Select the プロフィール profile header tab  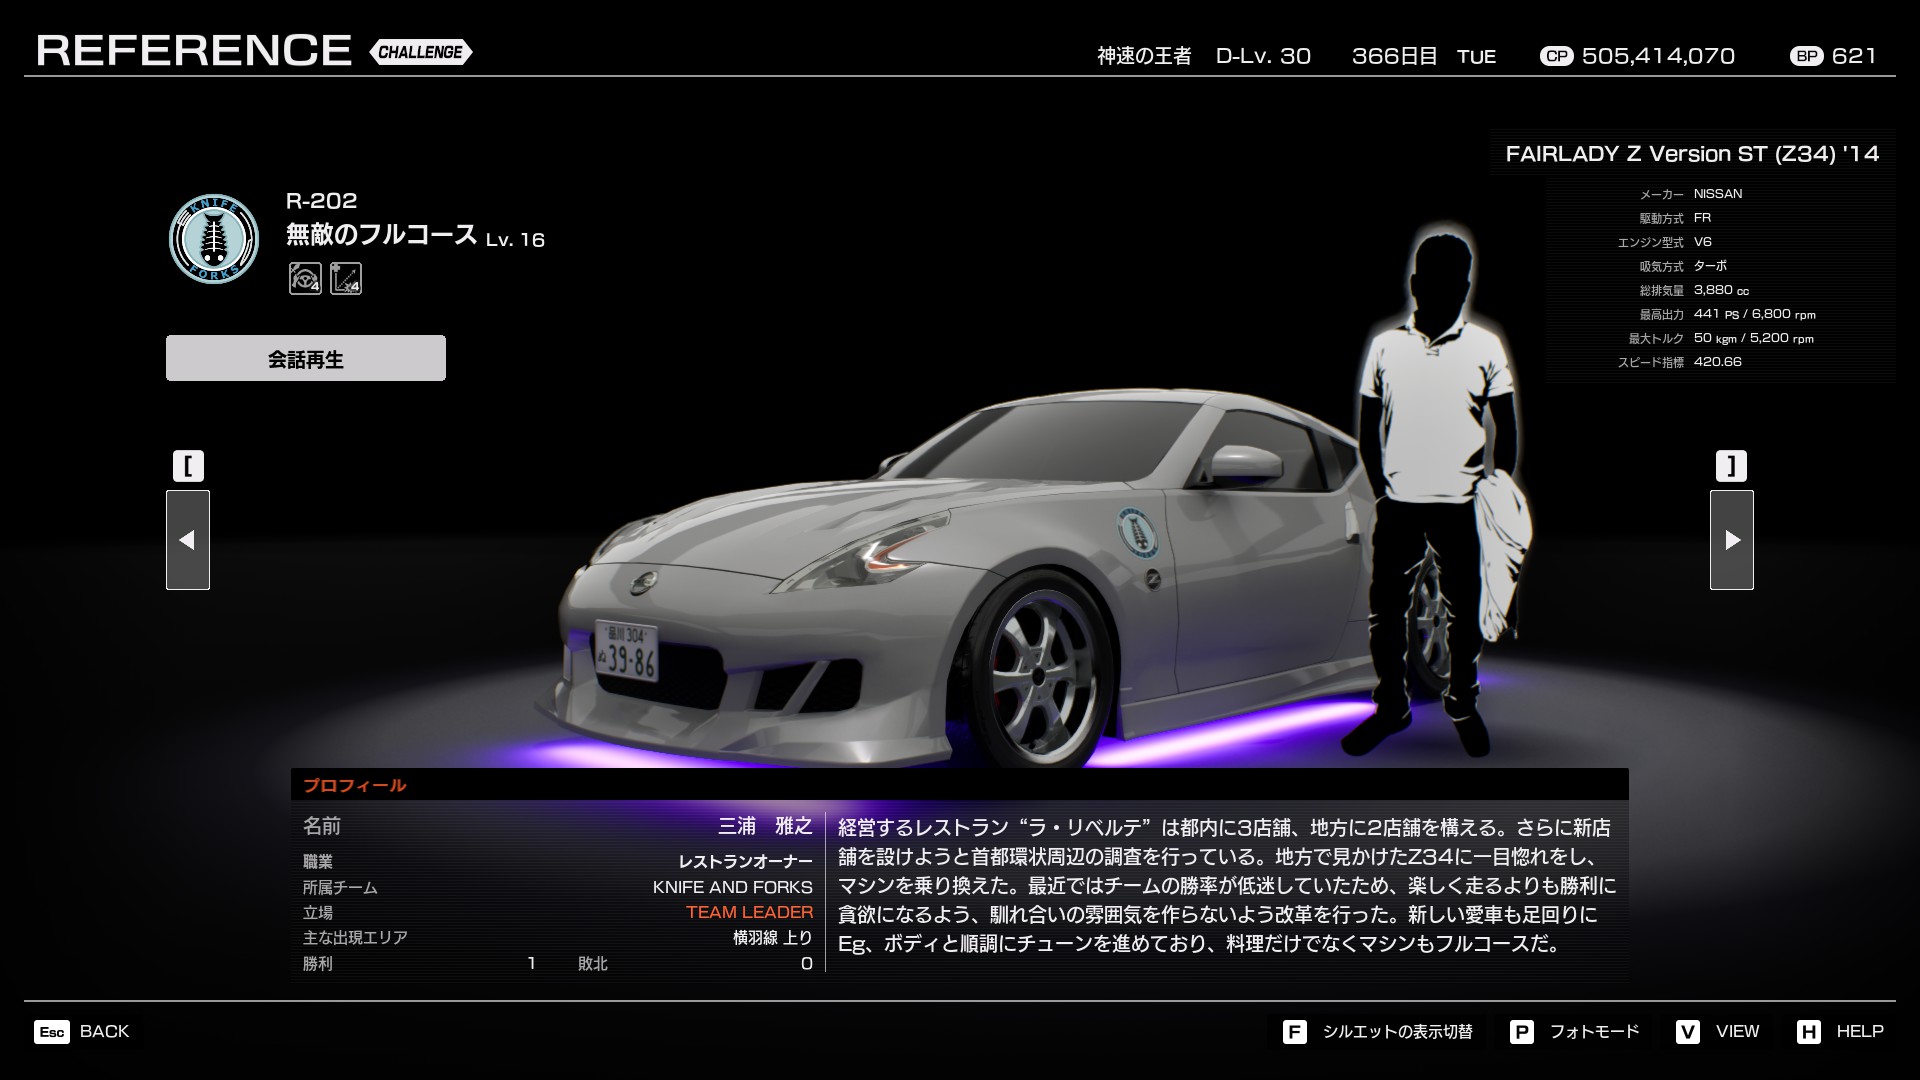(354, 785)
